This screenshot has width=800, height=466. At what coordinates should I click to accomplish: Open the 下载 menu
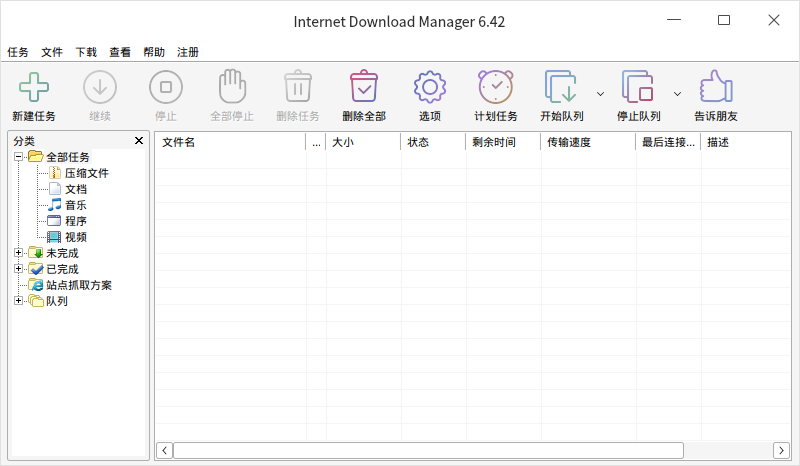point(86,52)
